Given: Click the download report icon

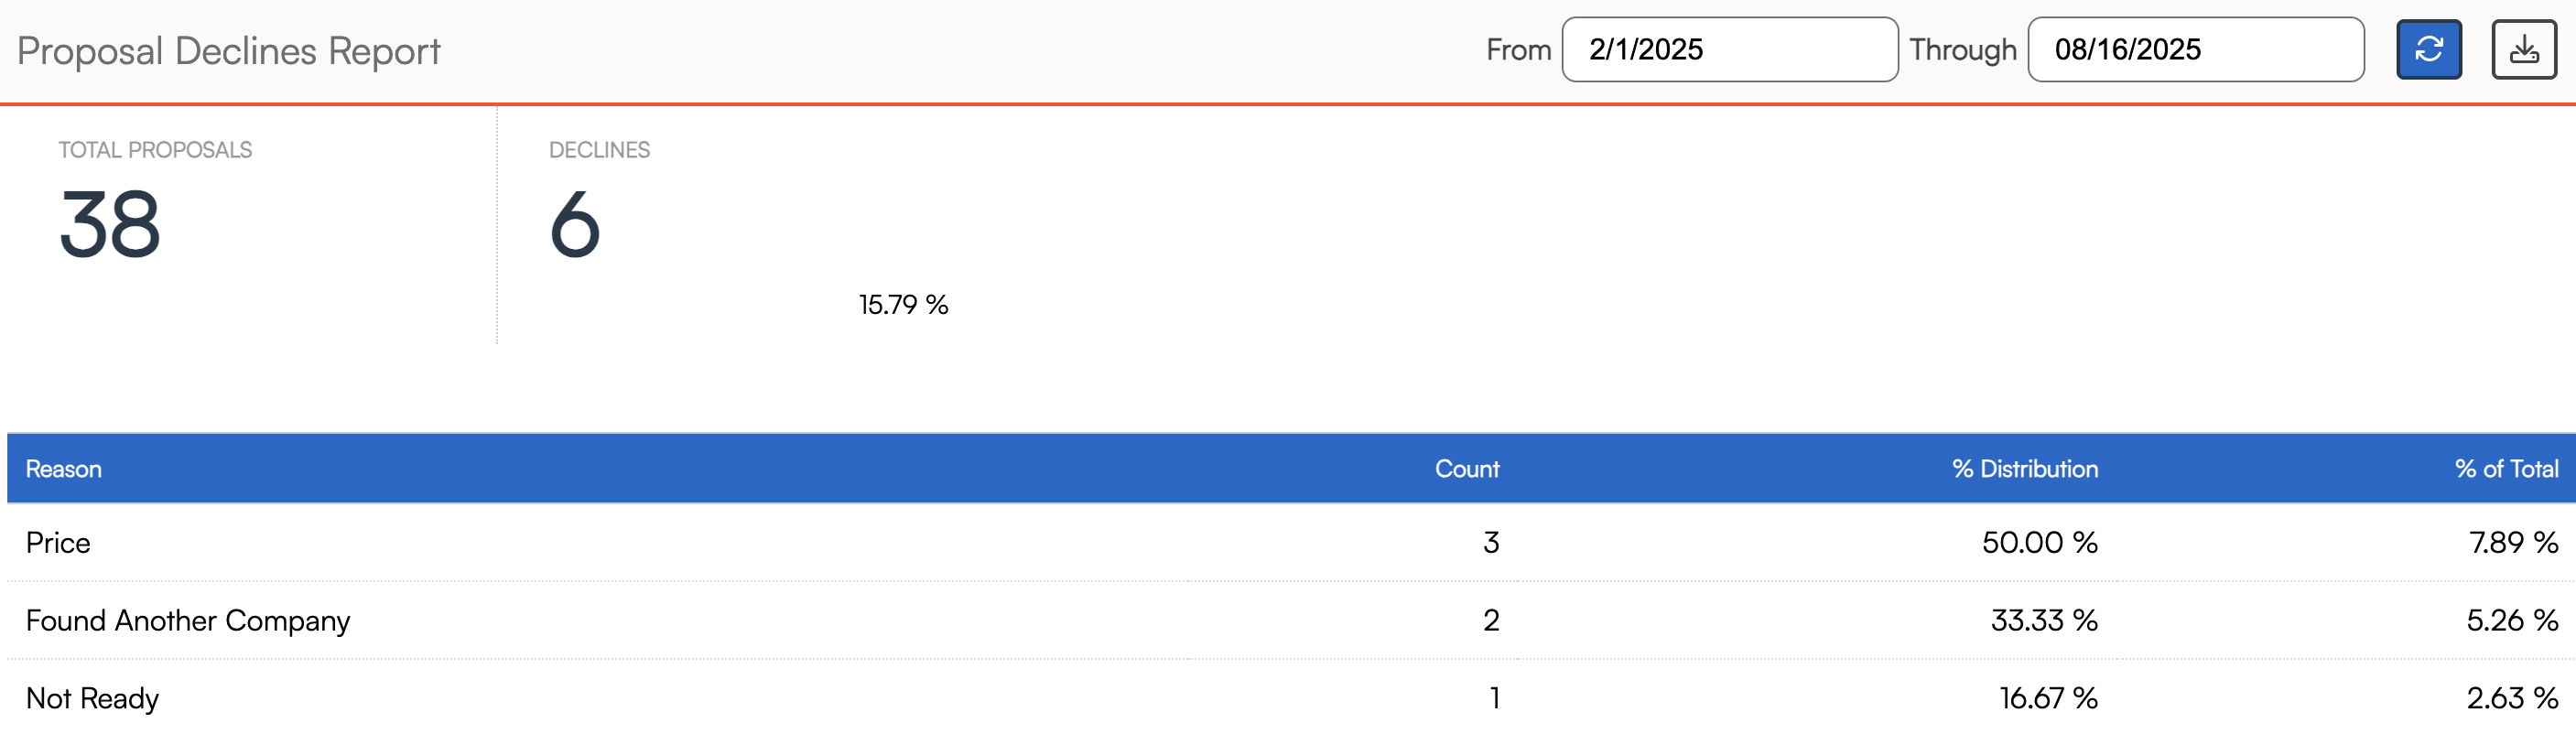Looking at the screenshot, I should (x=2523, y=49).
